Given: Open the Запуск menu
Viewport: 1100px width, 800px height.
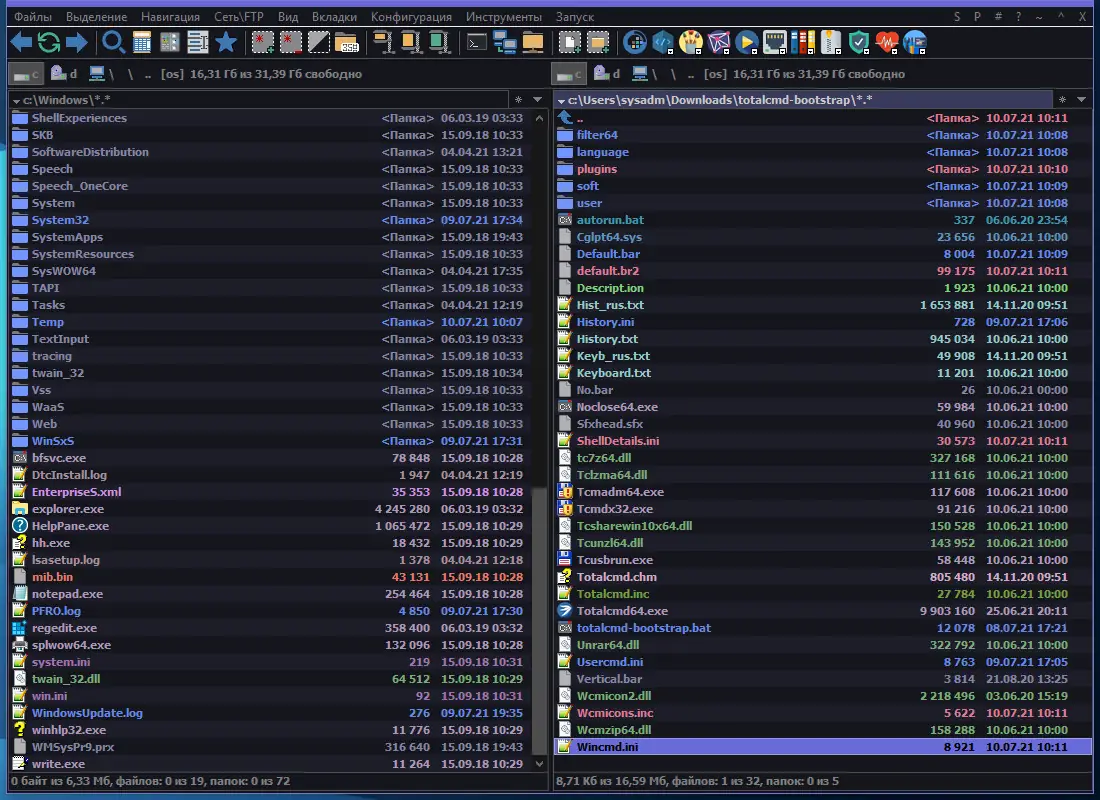Looking at the screenshot, I should 575,17.
